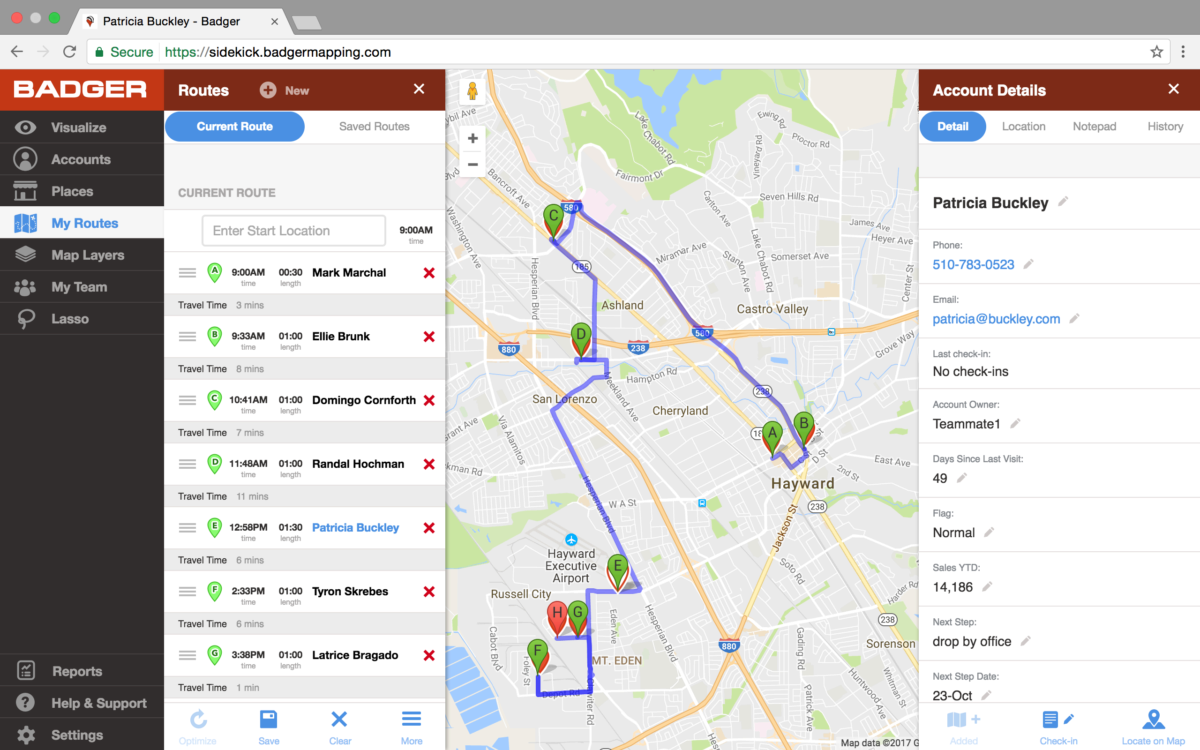Select the Lasso tool

(60, 318)
